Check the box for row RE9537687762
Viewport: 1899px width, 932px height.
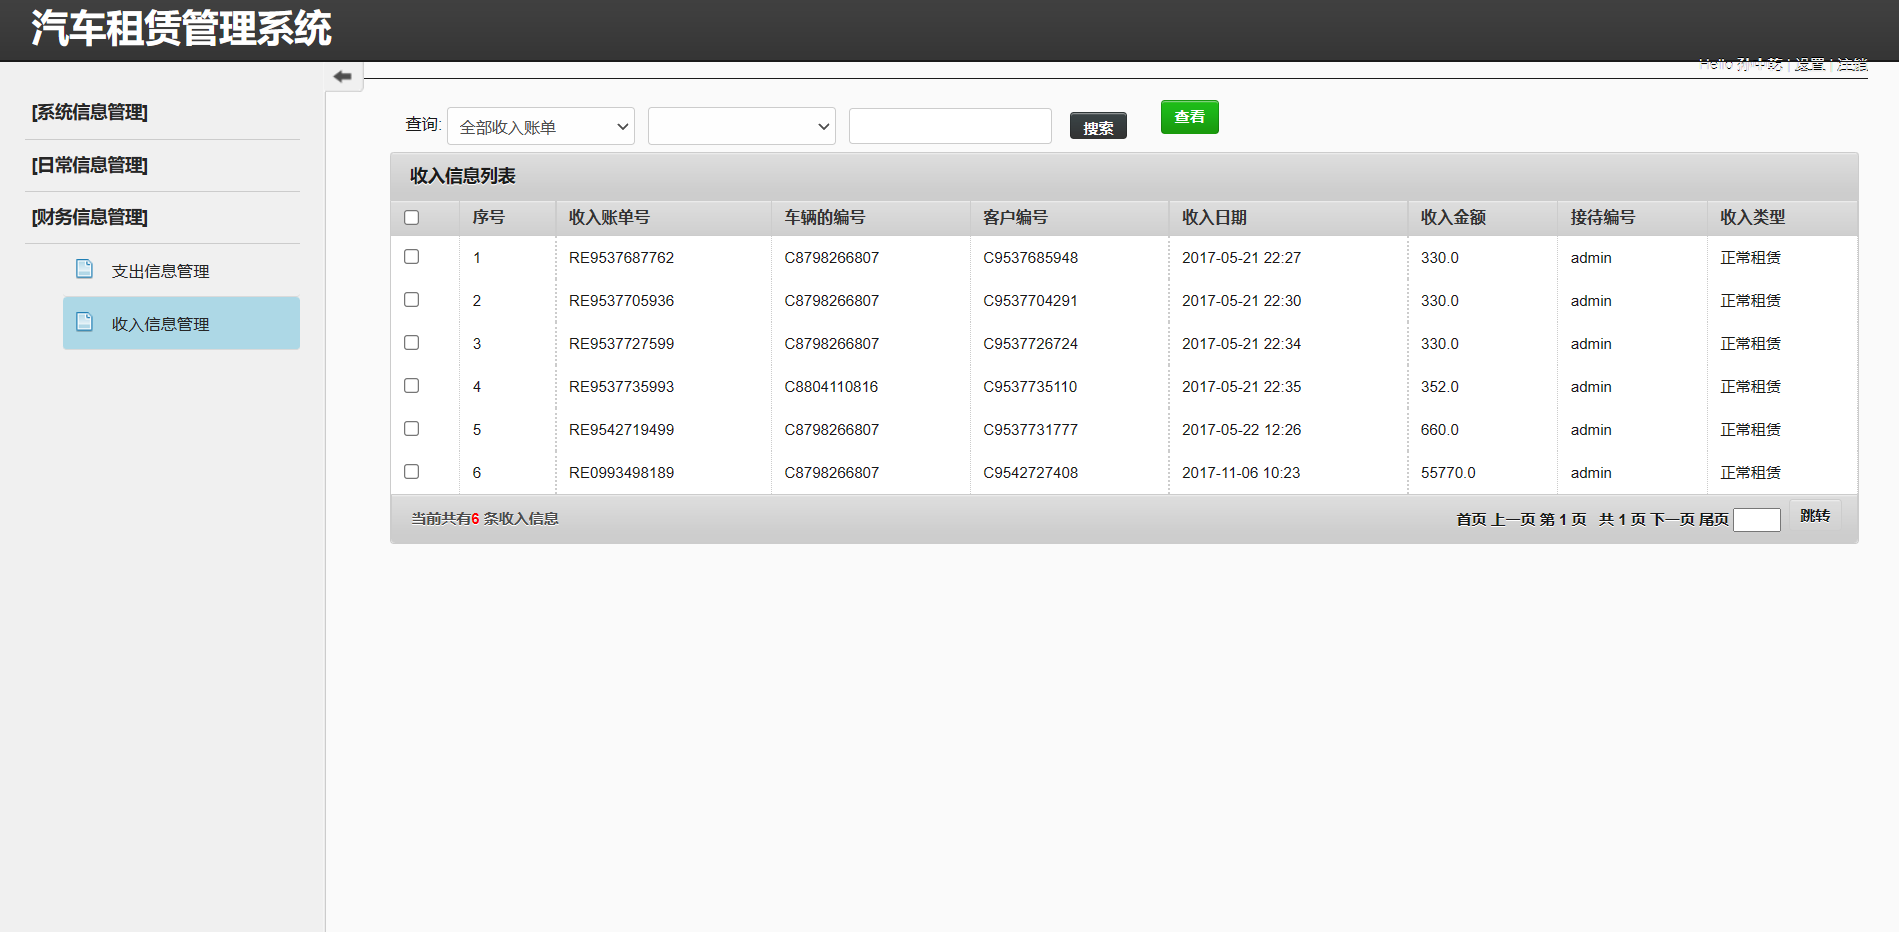[x=411, y=257]
